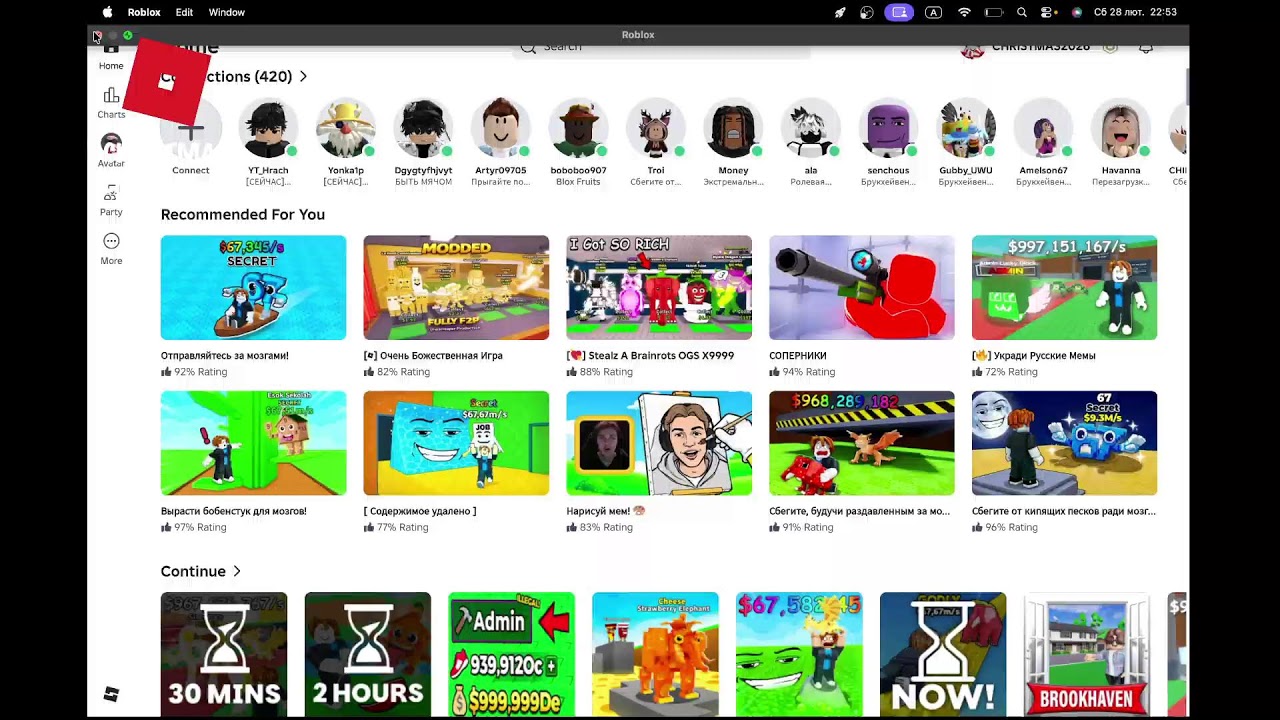Screen dimensions: 1280x720
Task: Click the 94% Rating under СОПЕРНИКИ
Action: tap(808, 372)
